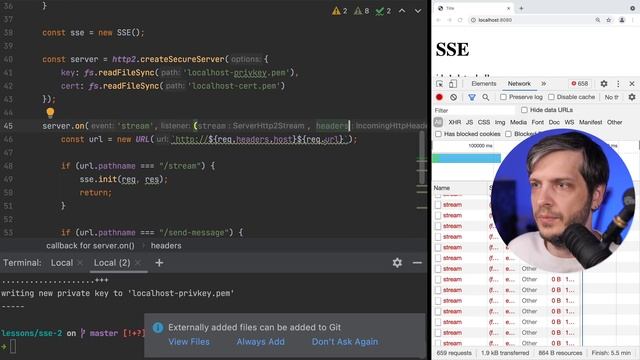Screen dimensions: 640x360
Task: Click the typo check indicator showing 2
Action: coord(383,11)
